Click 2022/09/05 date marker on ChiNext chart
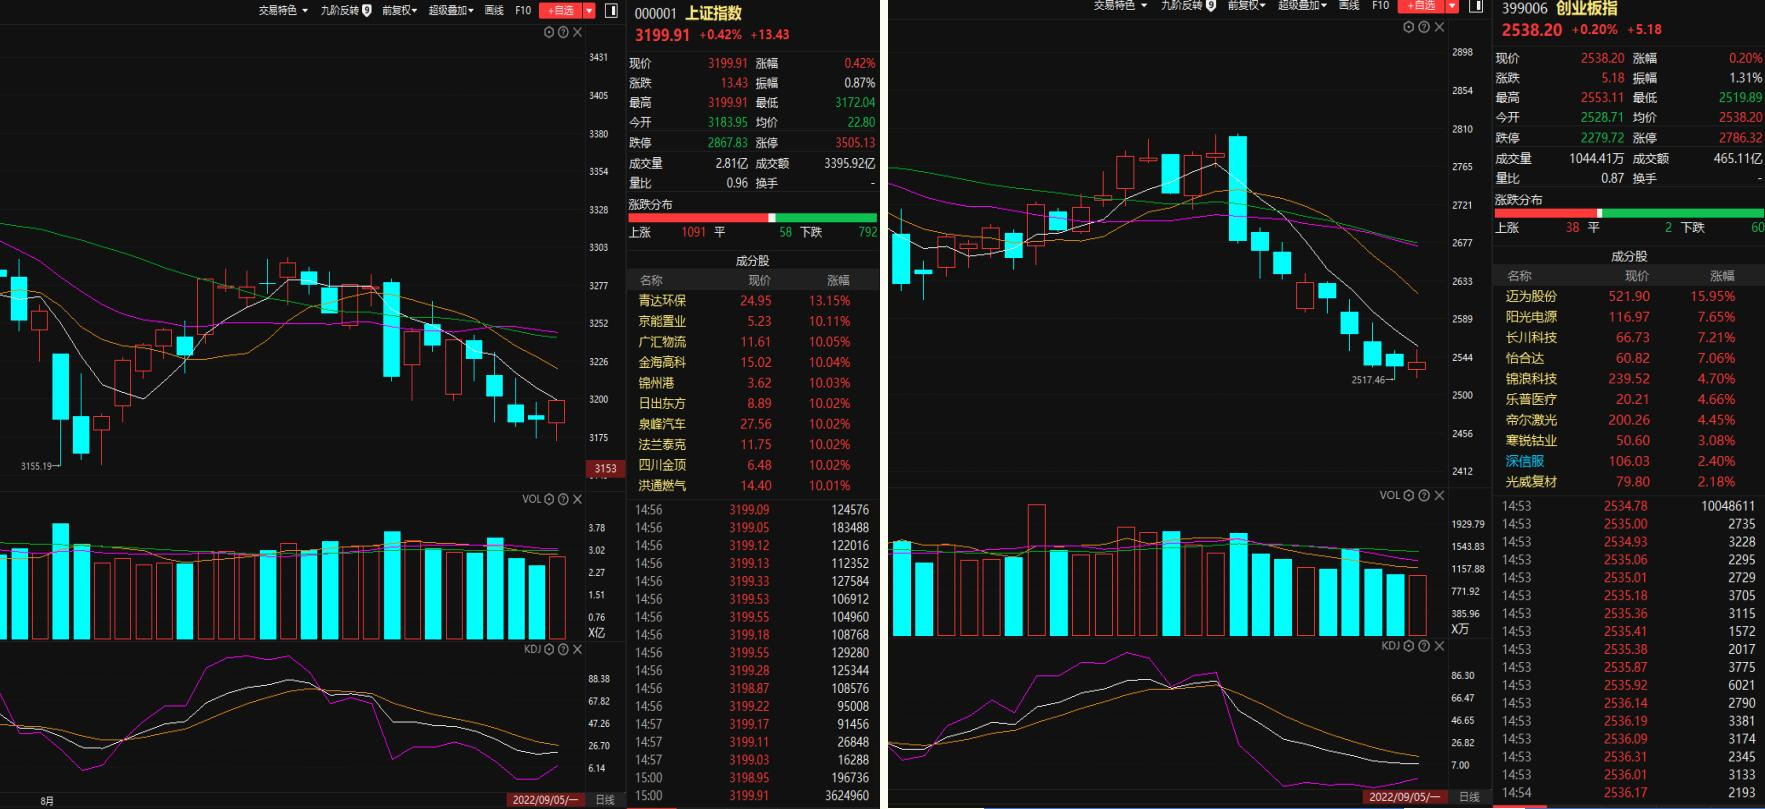Screen dimensions: 1765x809 click(x=1405, y=797)
